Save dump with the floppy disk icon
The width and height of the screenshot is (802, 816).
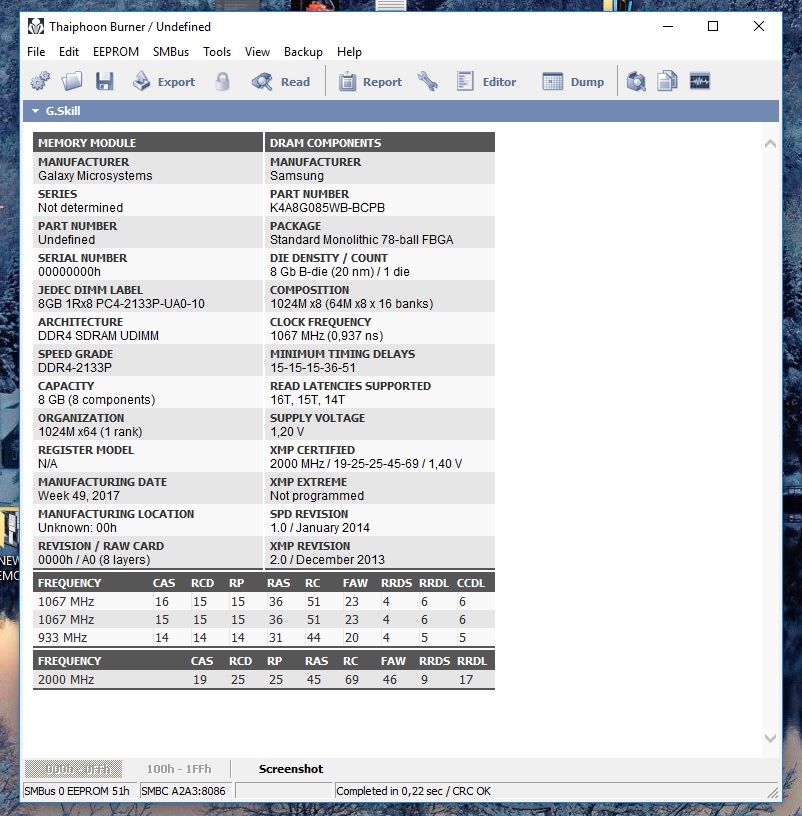(x=105, y=81)
